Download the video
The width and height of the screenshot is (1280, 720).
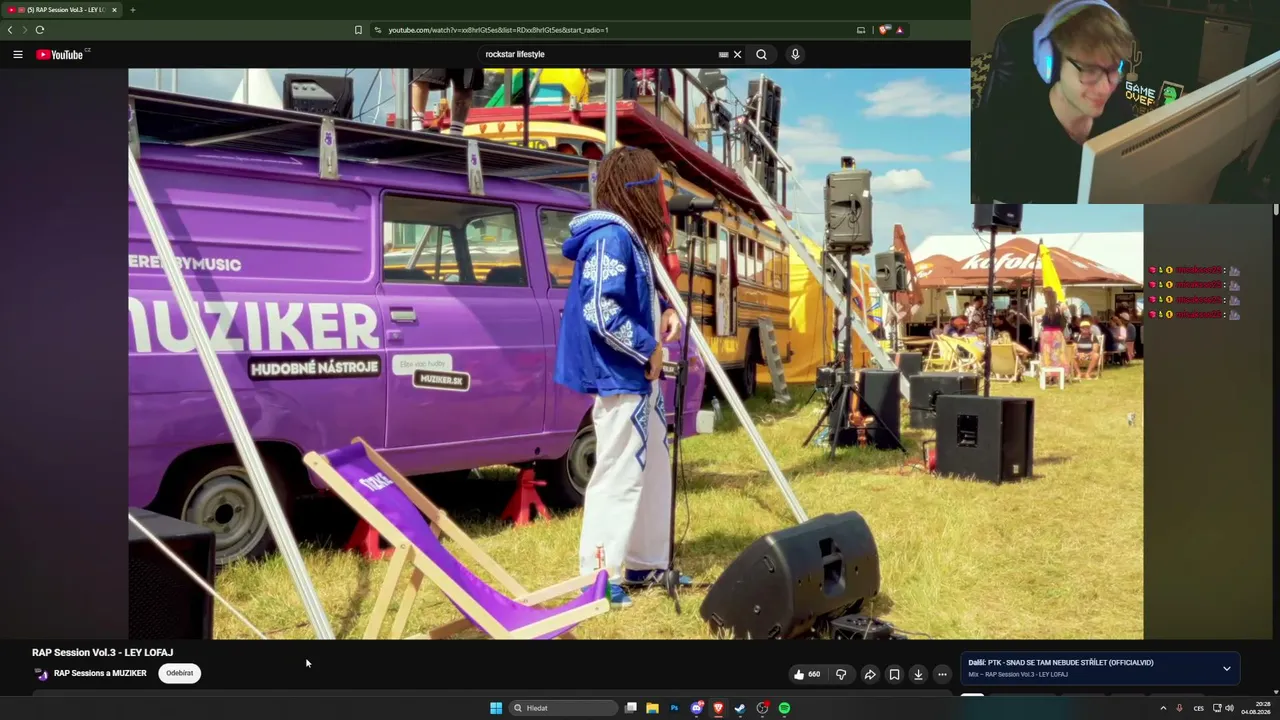tap(918, 674)
